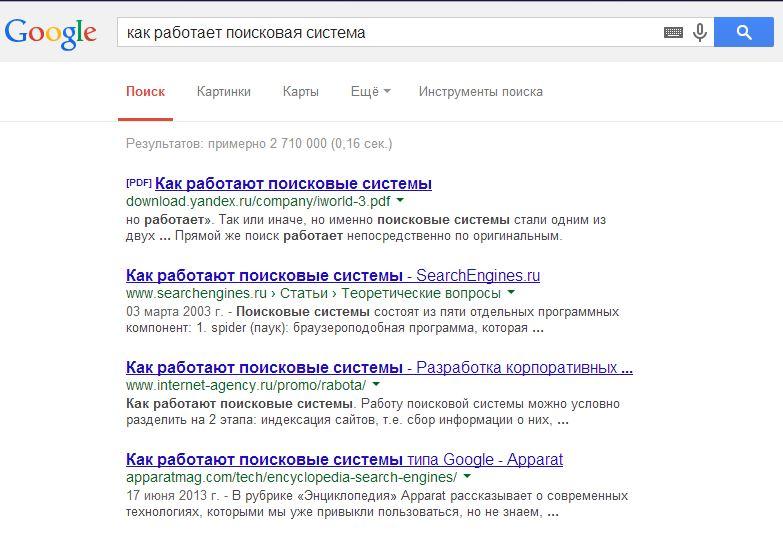Click the download.yandex.ru/company/iworld-3.pdf URL text
783x537 pixels.
pos(258,201)
